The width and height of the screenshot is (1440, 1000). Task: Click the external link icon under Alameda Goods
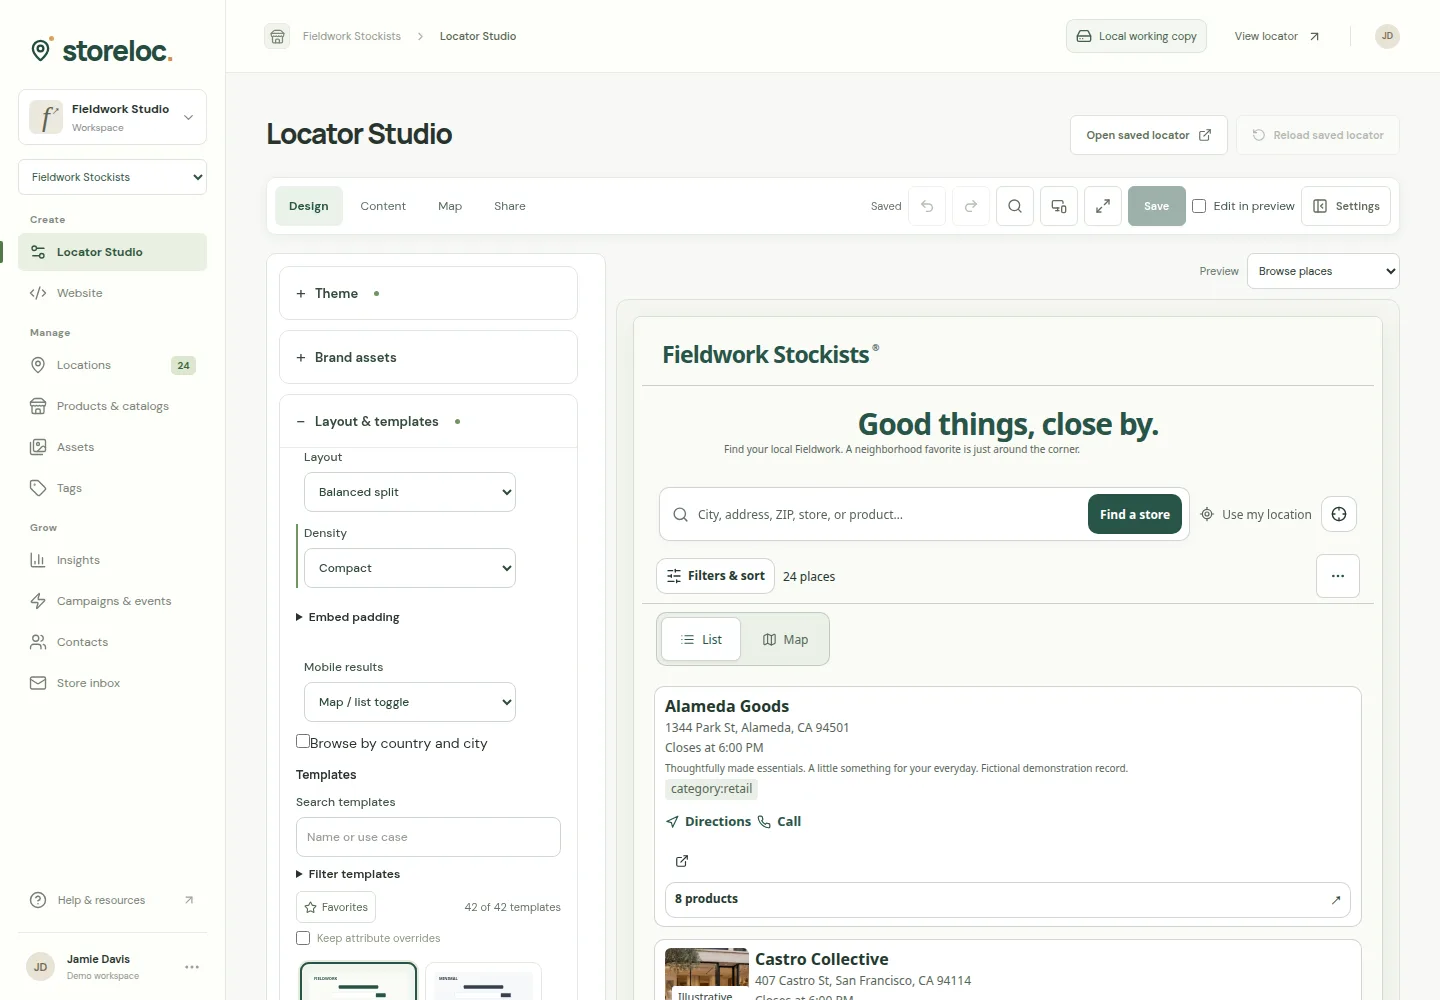tap(682, 861)
